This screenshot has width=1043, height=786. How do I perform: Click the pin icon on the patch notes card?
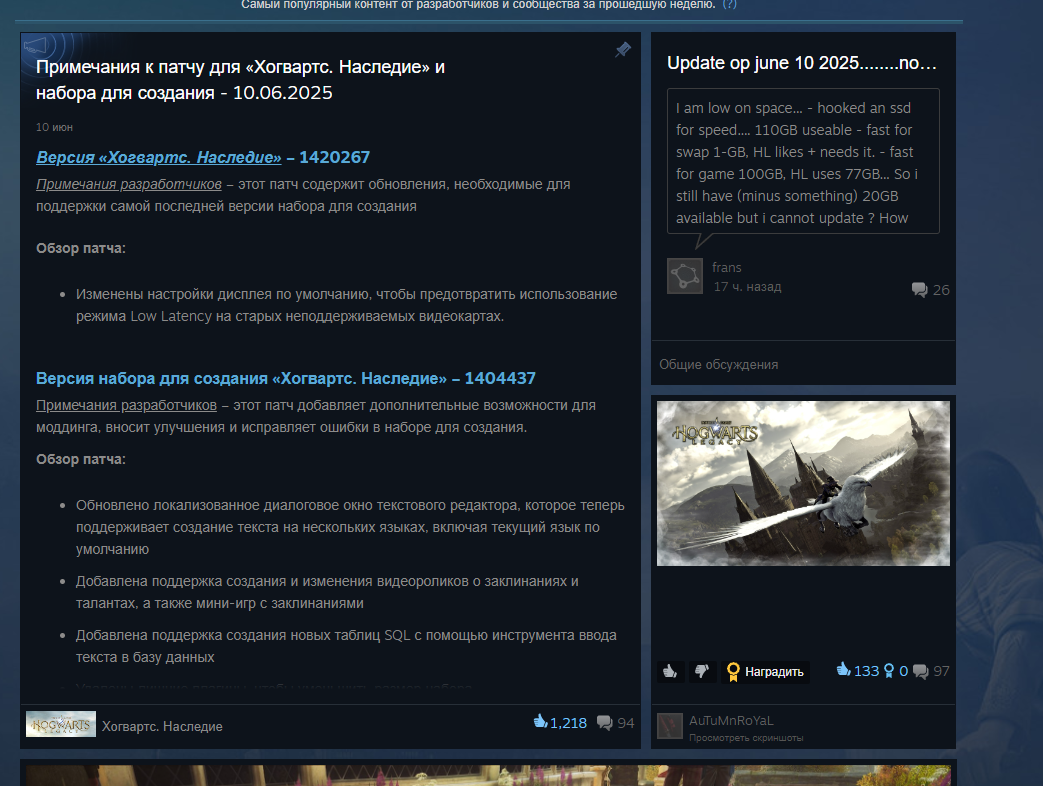tap(623, 50)
